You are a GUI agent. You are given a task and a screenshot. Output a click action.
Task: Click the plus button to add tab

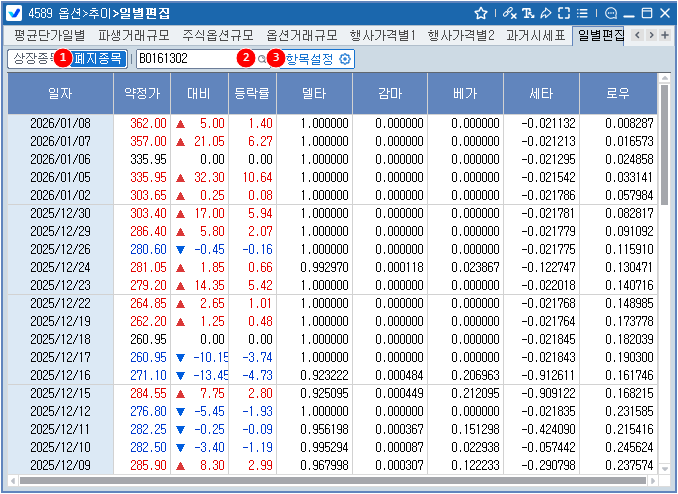click(x=664, y=35)
